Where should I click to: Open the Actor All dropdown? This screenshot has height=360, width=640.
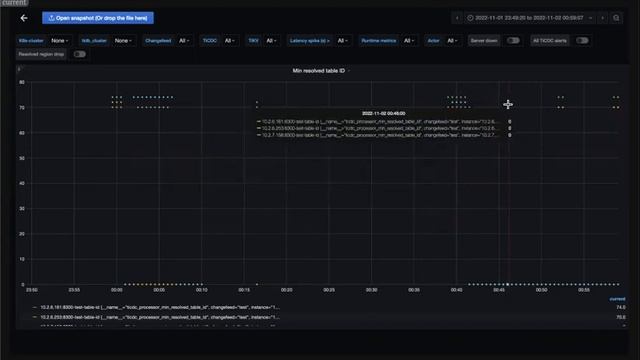452,41
